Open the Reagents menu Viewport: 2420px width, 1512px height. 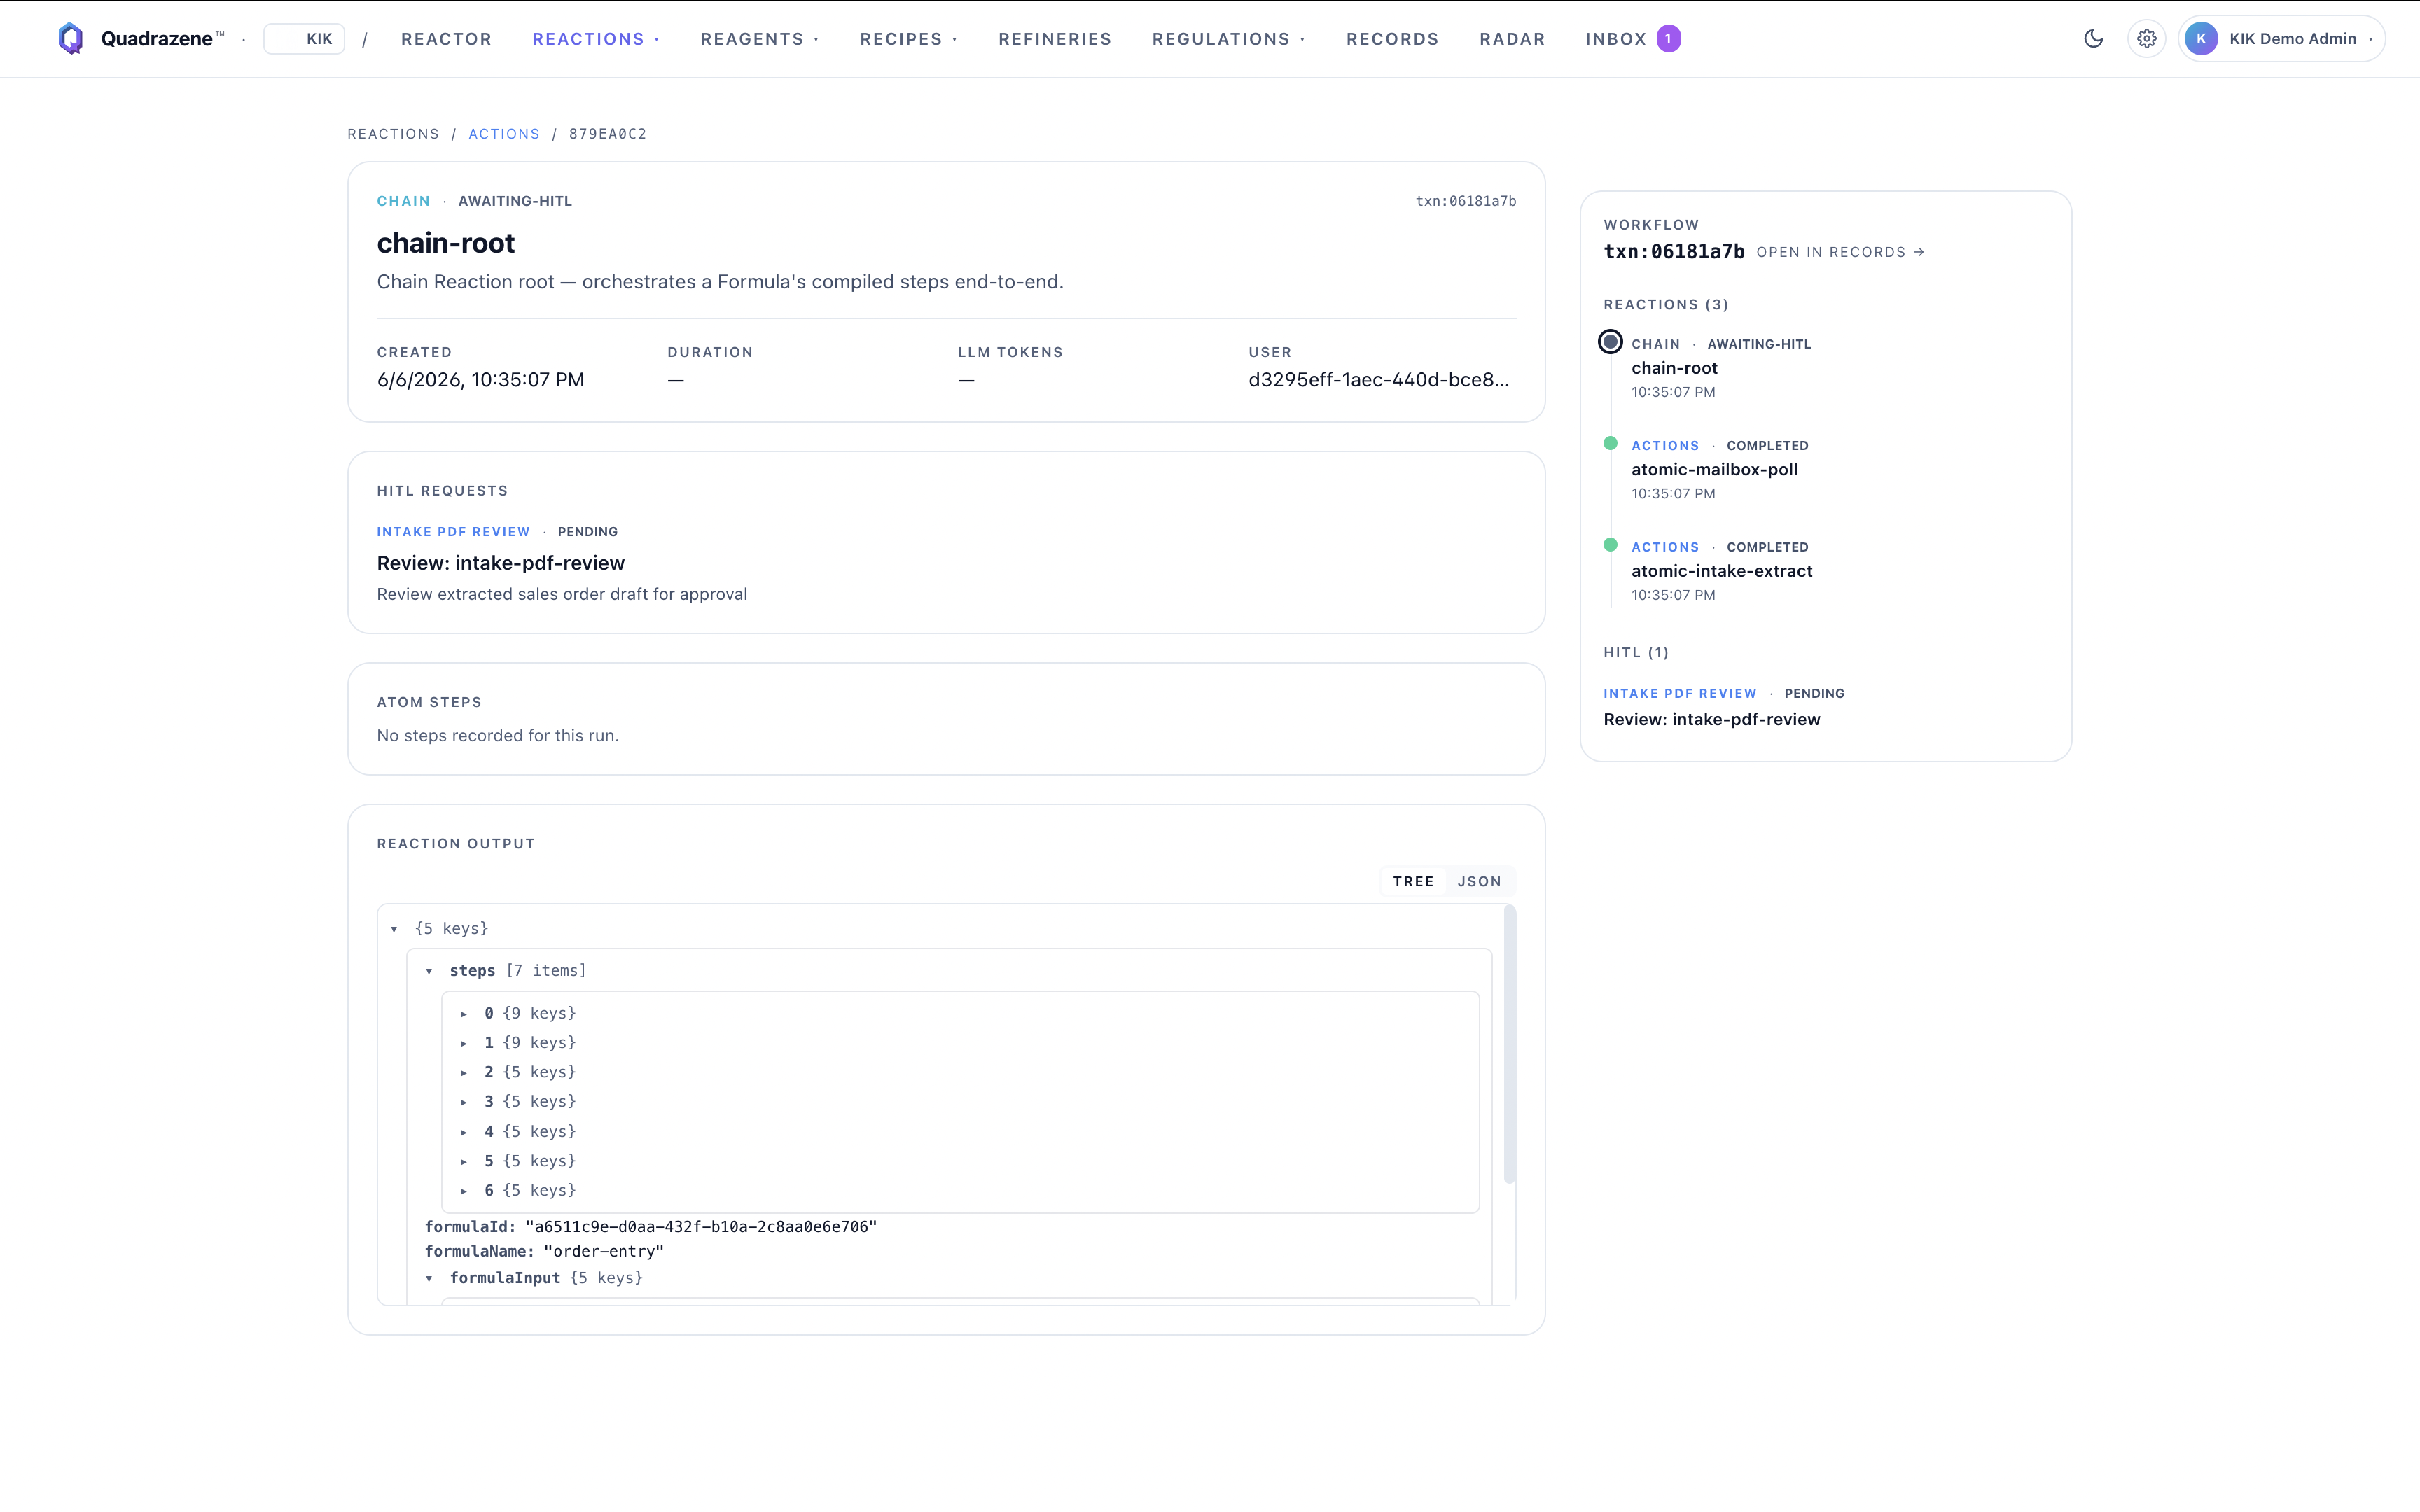759,39
